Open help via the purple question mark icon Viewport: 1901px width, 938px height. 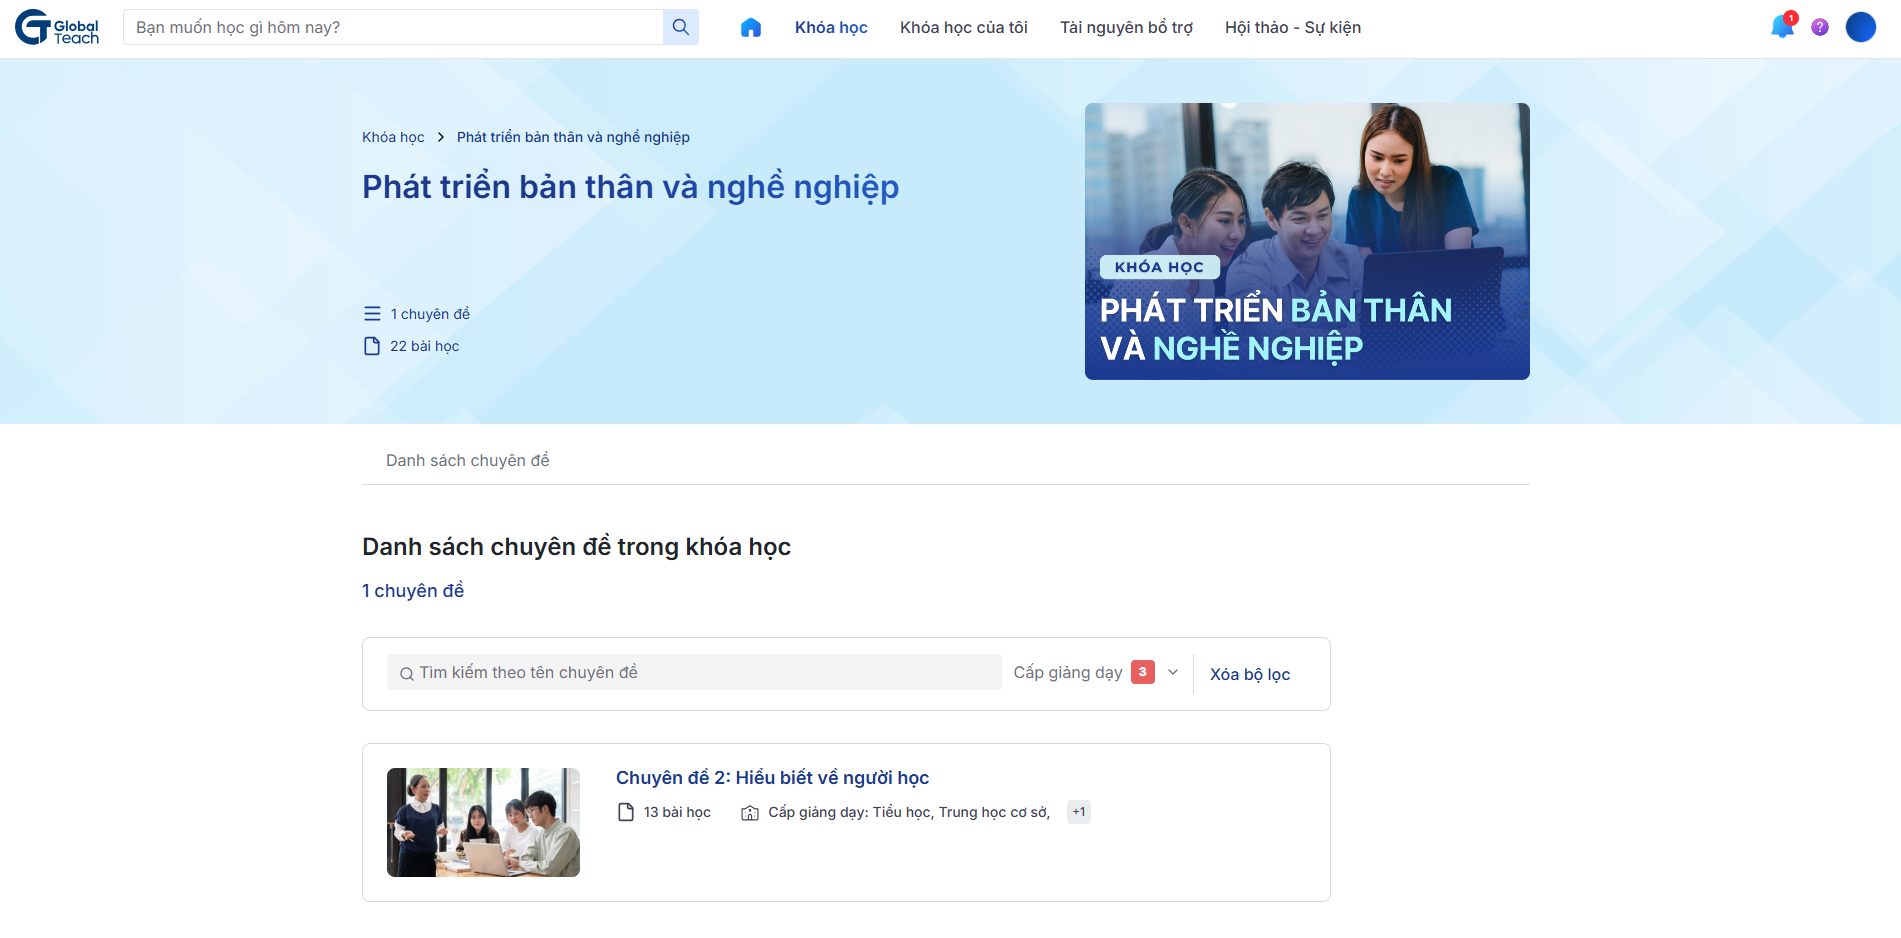(x=1819, y=27)
